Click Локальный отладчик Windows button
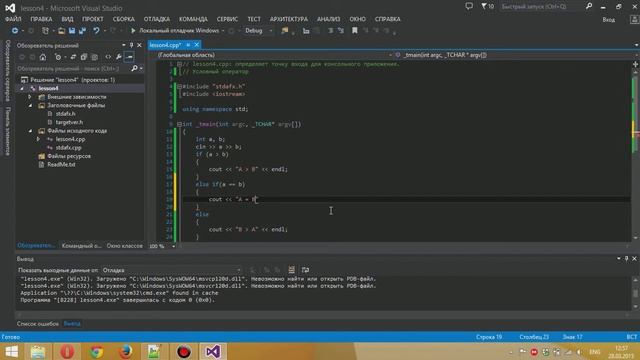The image size is (640, 360). click(177, 31)
